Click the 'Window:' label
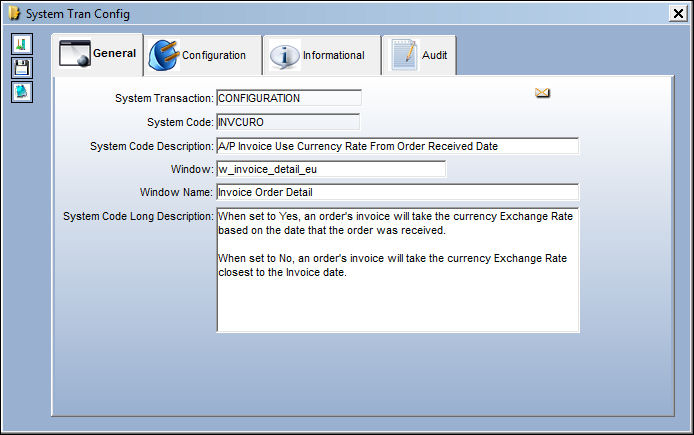The image size is (694, 435). (x=192, y=169)
